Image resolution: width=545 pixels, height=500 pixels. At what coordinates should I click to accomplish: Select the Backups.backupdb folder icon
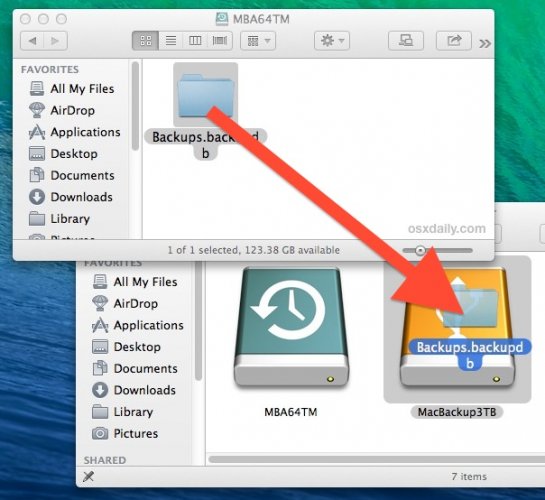(206, 95)
